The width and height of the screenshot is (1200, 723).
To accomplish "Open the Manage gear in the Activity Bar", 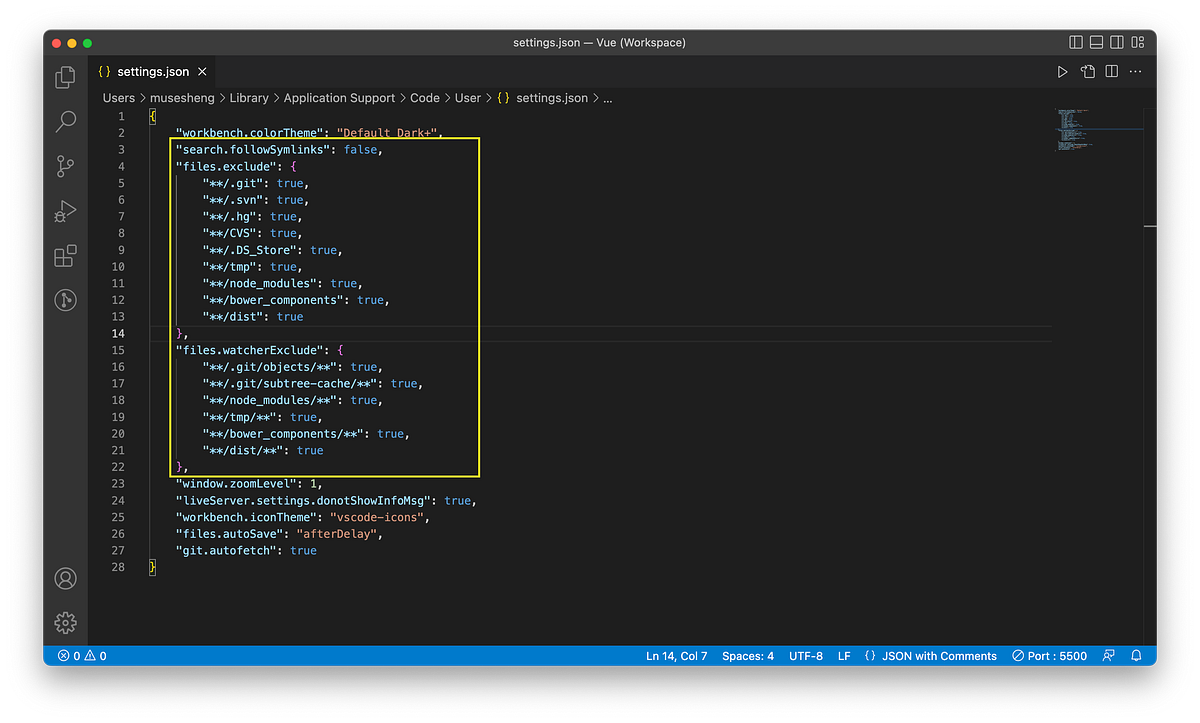I will [x=65, y=622].
